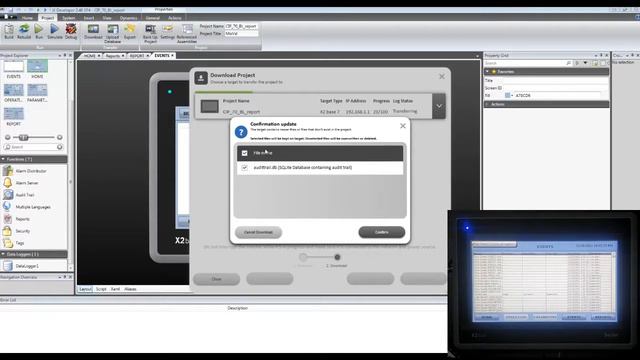This screenshot has height=360, width=640.
Task: Click the Rebuild icon
Action: tap(24, 31)
